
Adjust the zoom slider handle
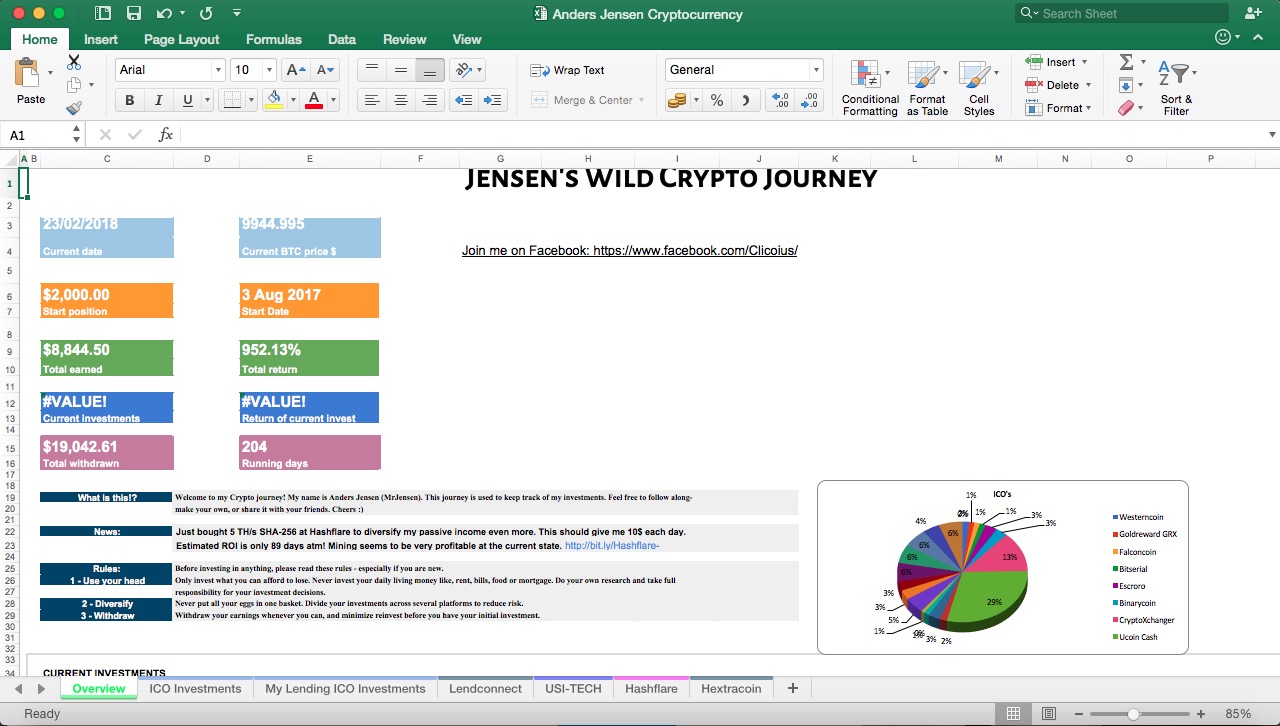click(x=1133, y=714)
